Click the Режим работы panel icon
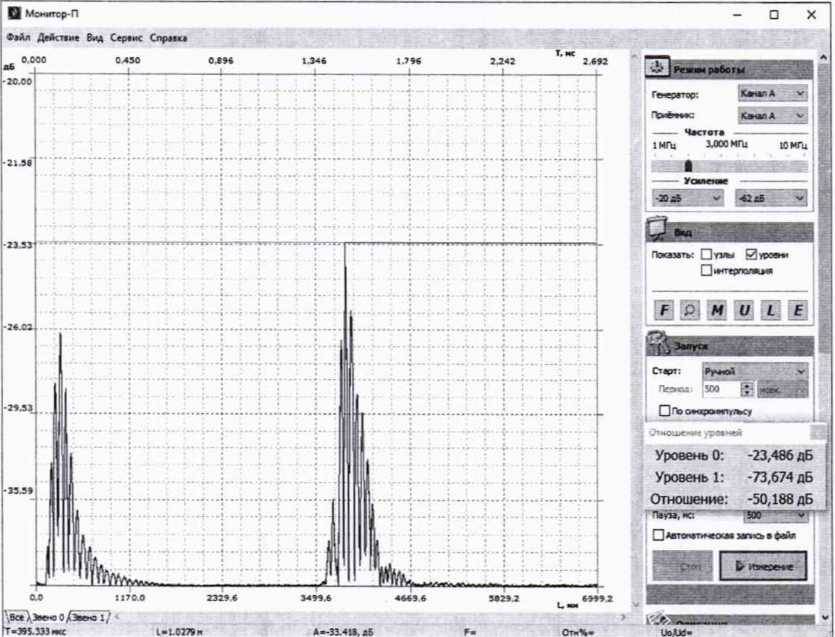The image size is (835, 637). point(658,67)
